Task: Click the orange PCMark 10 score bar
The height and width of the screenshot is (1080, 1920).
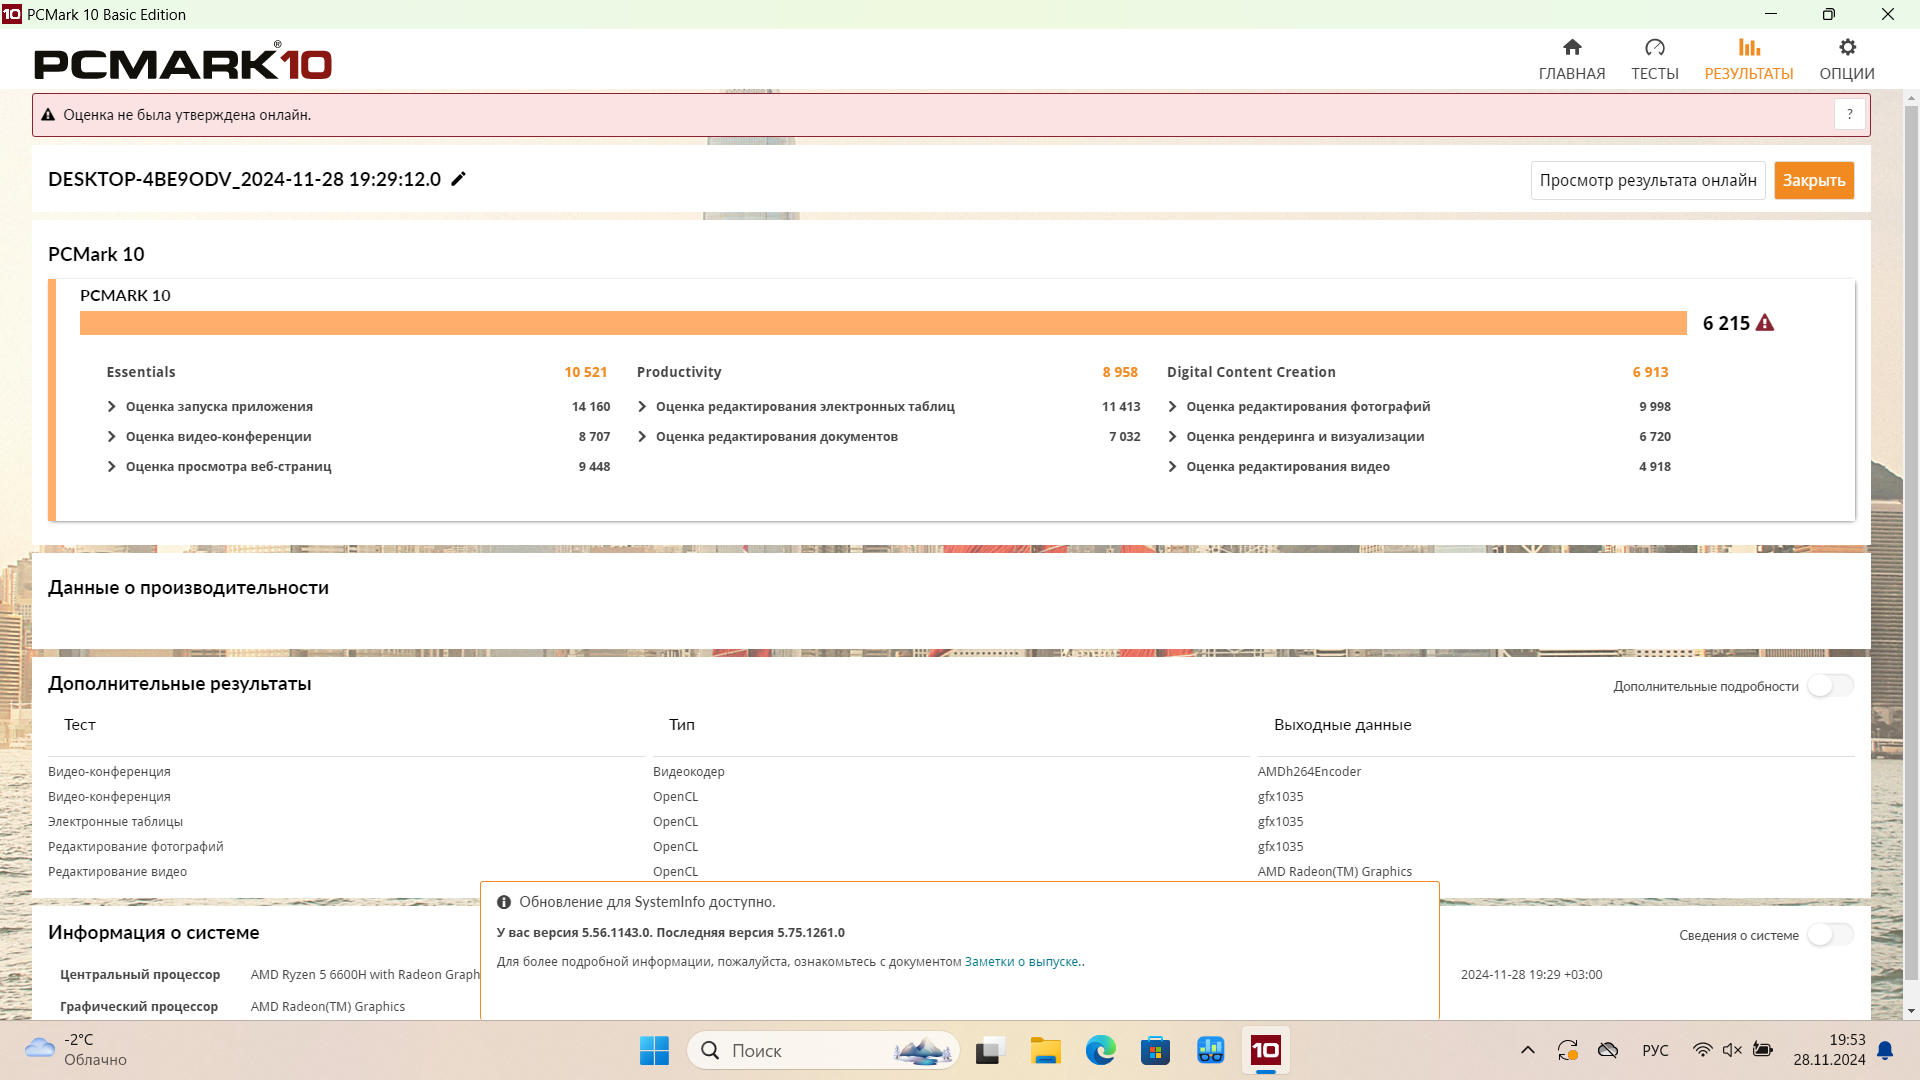Action: pos(882,323)
